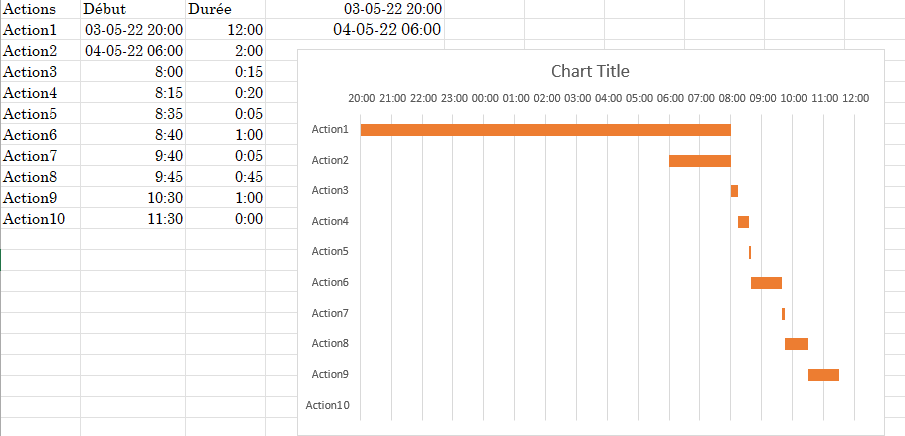Image resolution: width=905 pixels, height=436 pixels.
Task: Select the Action2 bar in Gantt chart
Action: (x=700, y=161)
